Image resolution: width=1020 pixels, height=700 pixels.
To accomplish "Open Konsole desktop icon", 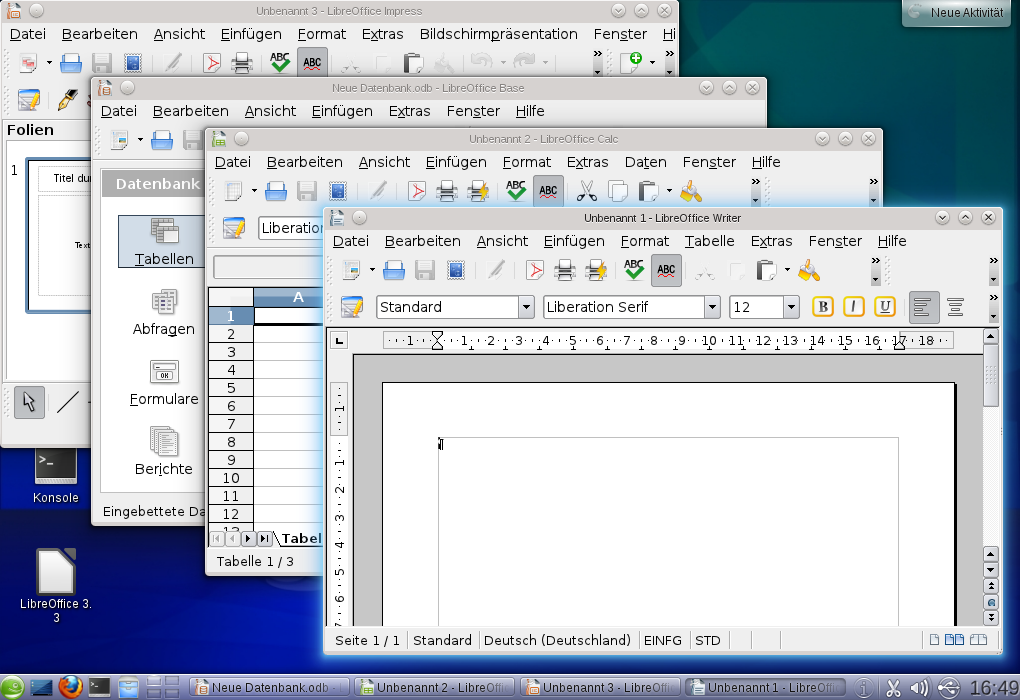I will [x=56, y=476].
